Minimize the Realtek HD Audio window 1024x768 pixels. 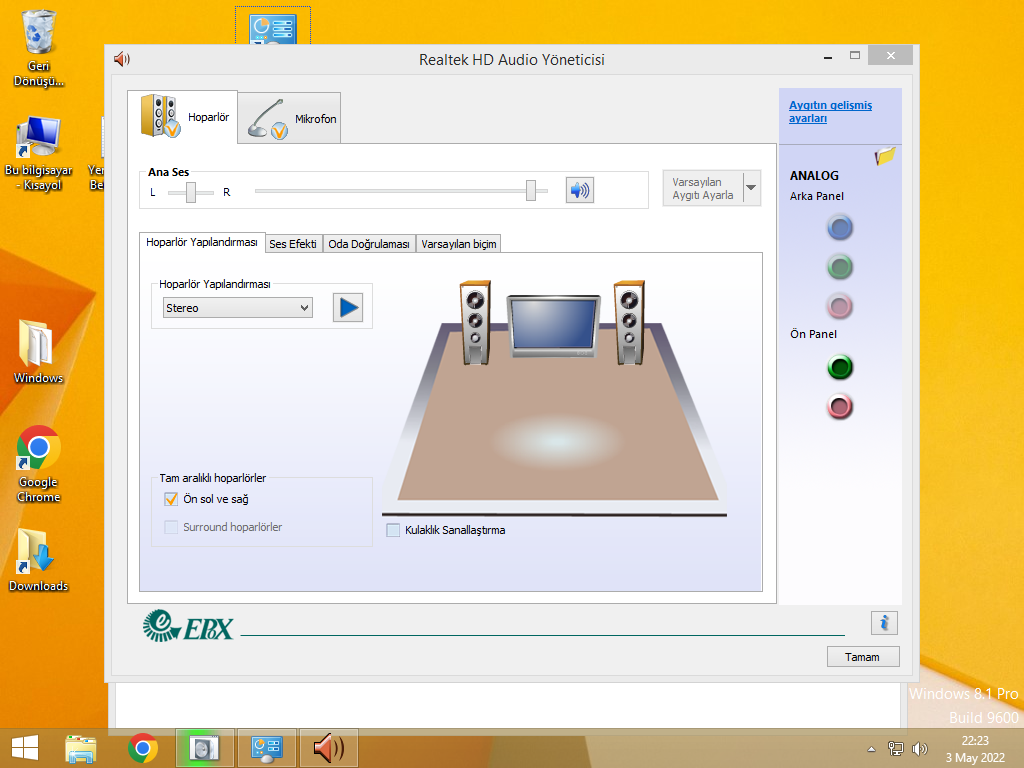pyautogui.click(x=828, y=56)
